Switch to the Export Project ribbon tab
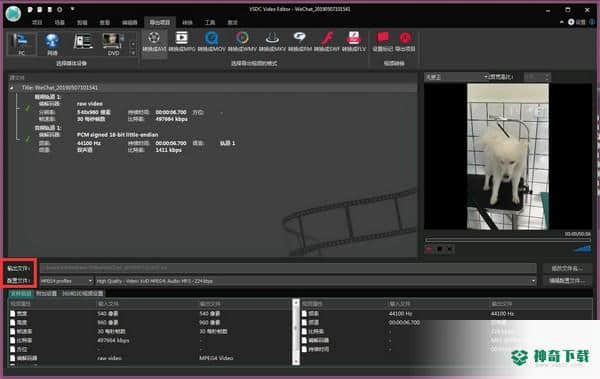 pos(160,22)
